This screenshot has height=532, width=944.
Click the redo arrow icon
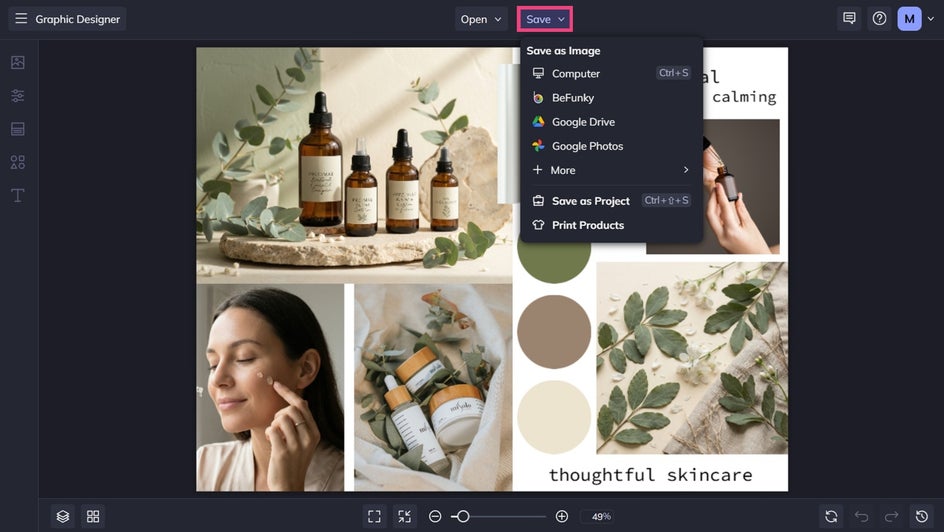click(x=892, y=516)
